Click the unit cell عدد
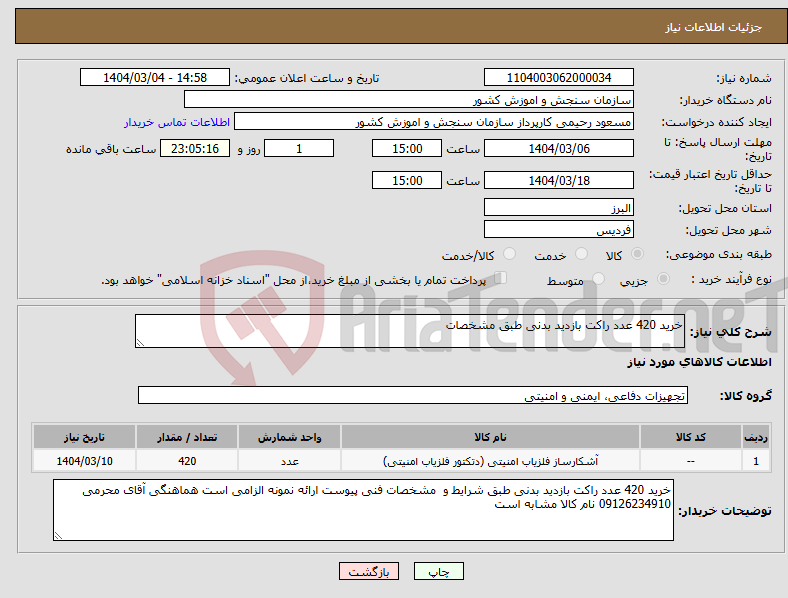Screen dimensions: 788x598 point(289,461)
